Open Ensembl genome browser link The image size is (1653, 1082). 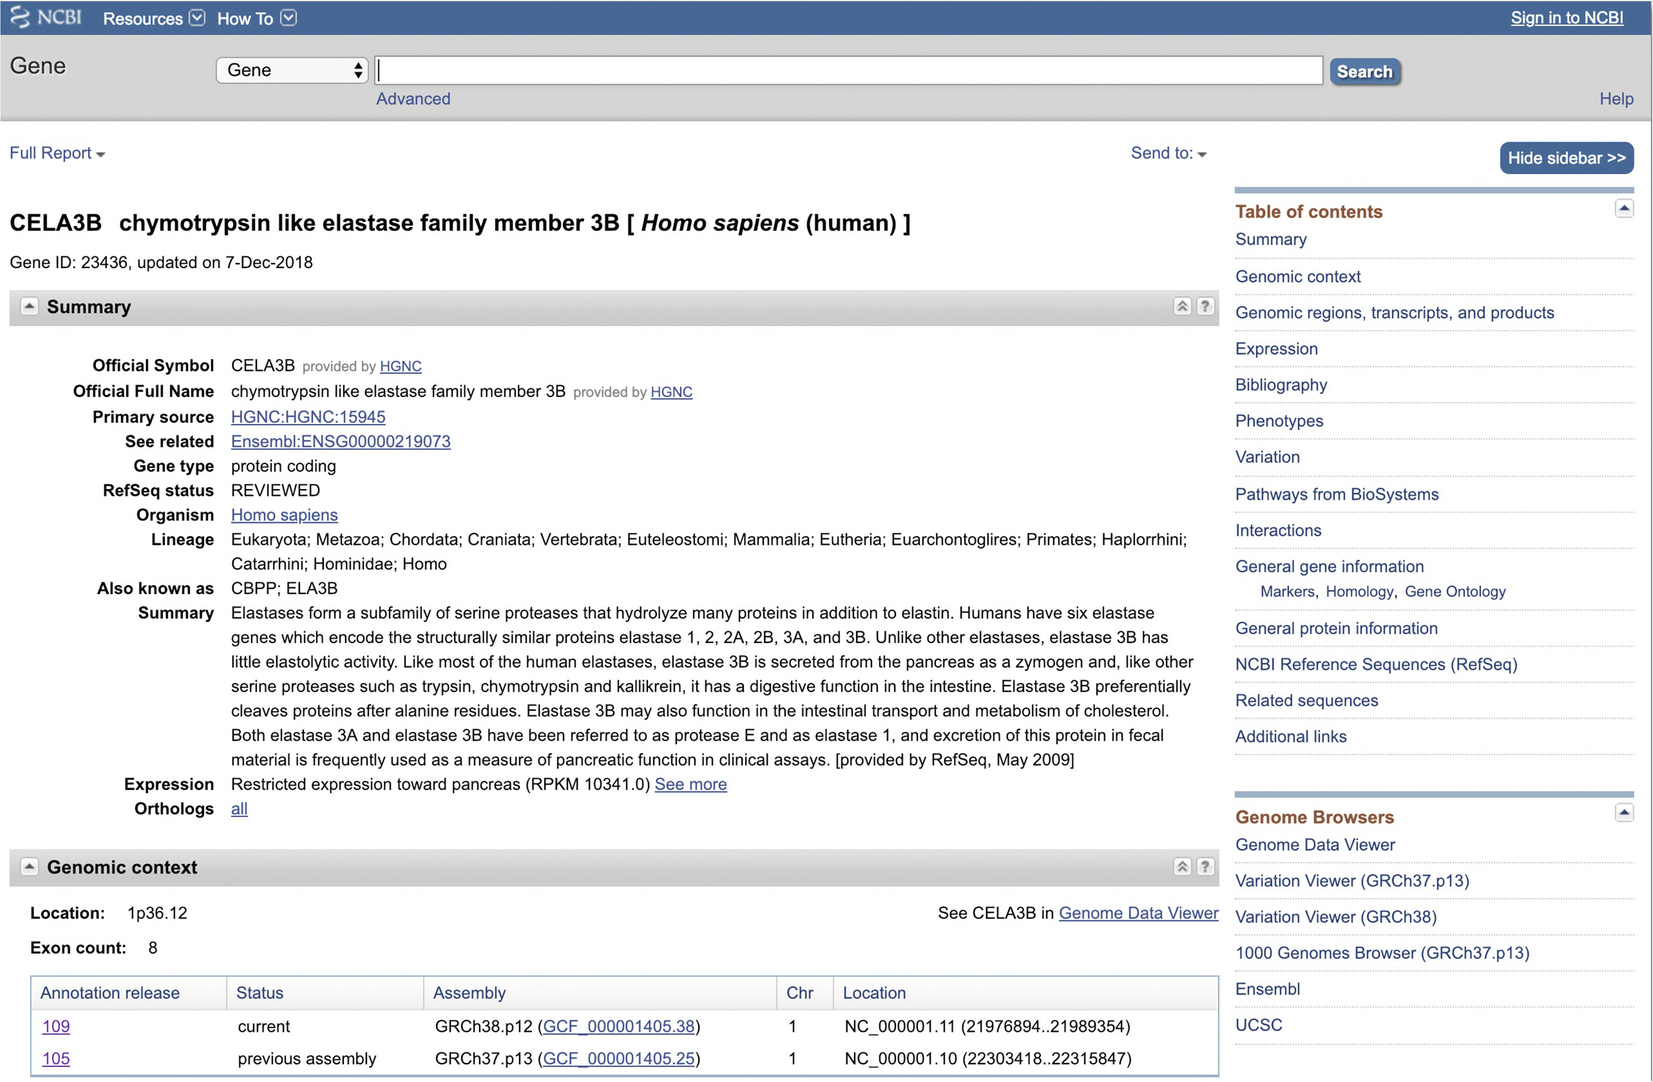[1267, 988]
